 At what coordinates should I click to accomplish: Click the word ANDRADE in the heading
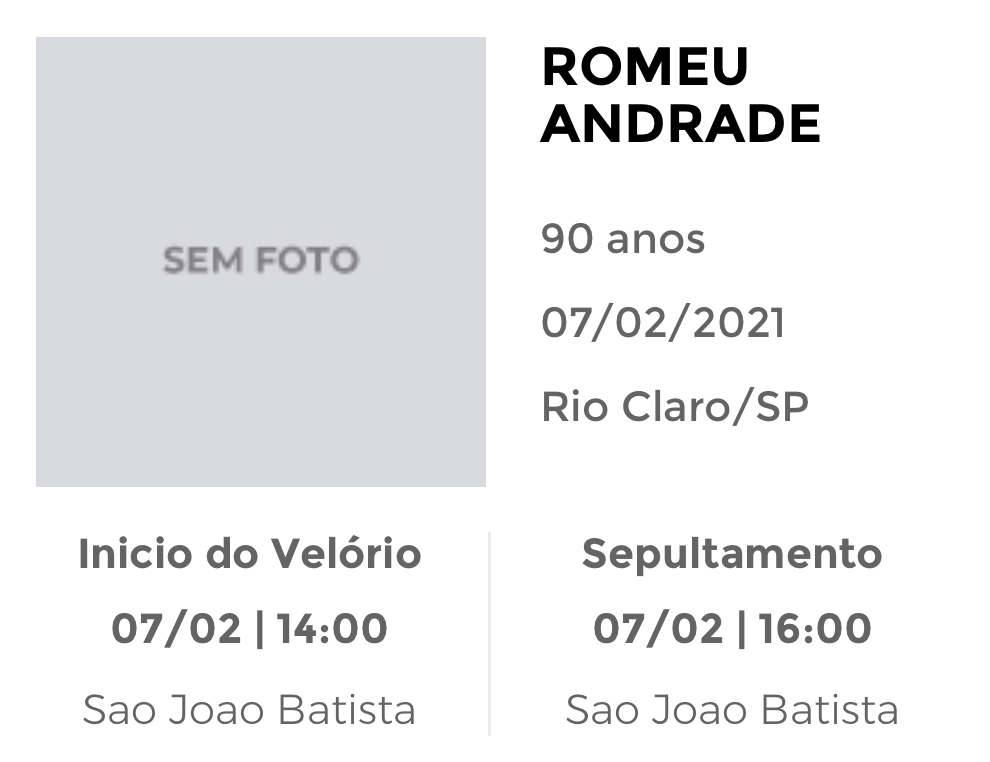click(x=680, y=124)
